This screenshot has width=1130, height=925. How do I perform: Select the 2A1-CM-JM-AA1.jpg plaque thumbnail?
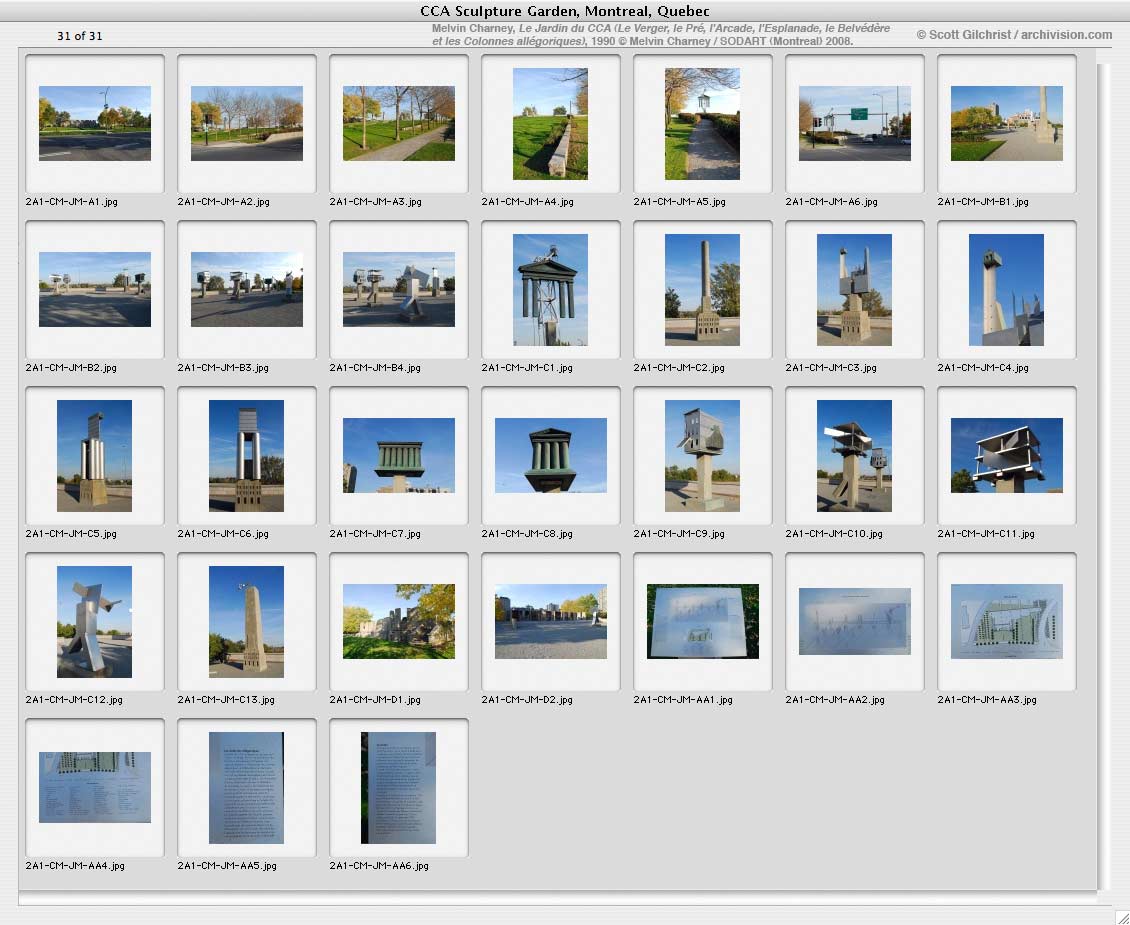[703, 621]
